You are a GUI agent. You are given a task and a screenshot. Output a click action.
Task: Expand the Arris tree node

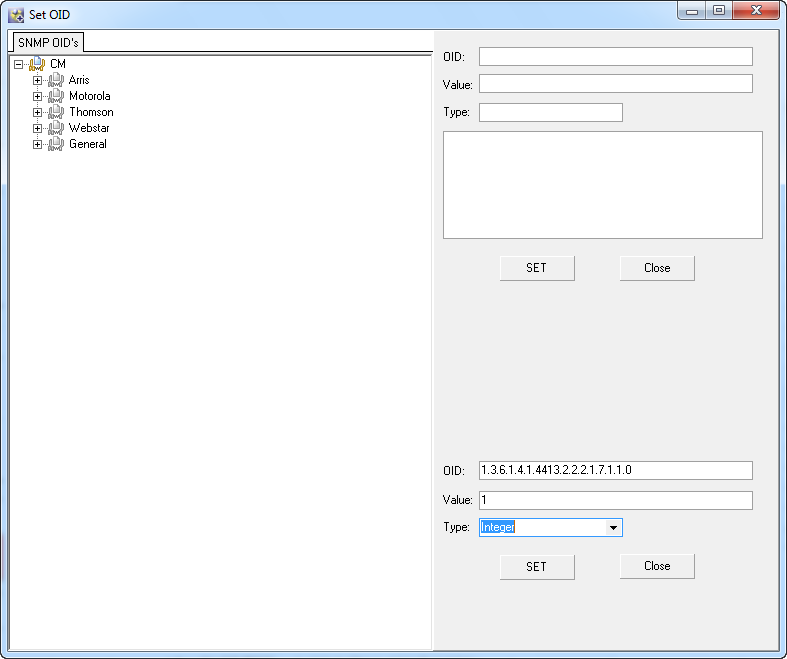[x=37, y=80]
